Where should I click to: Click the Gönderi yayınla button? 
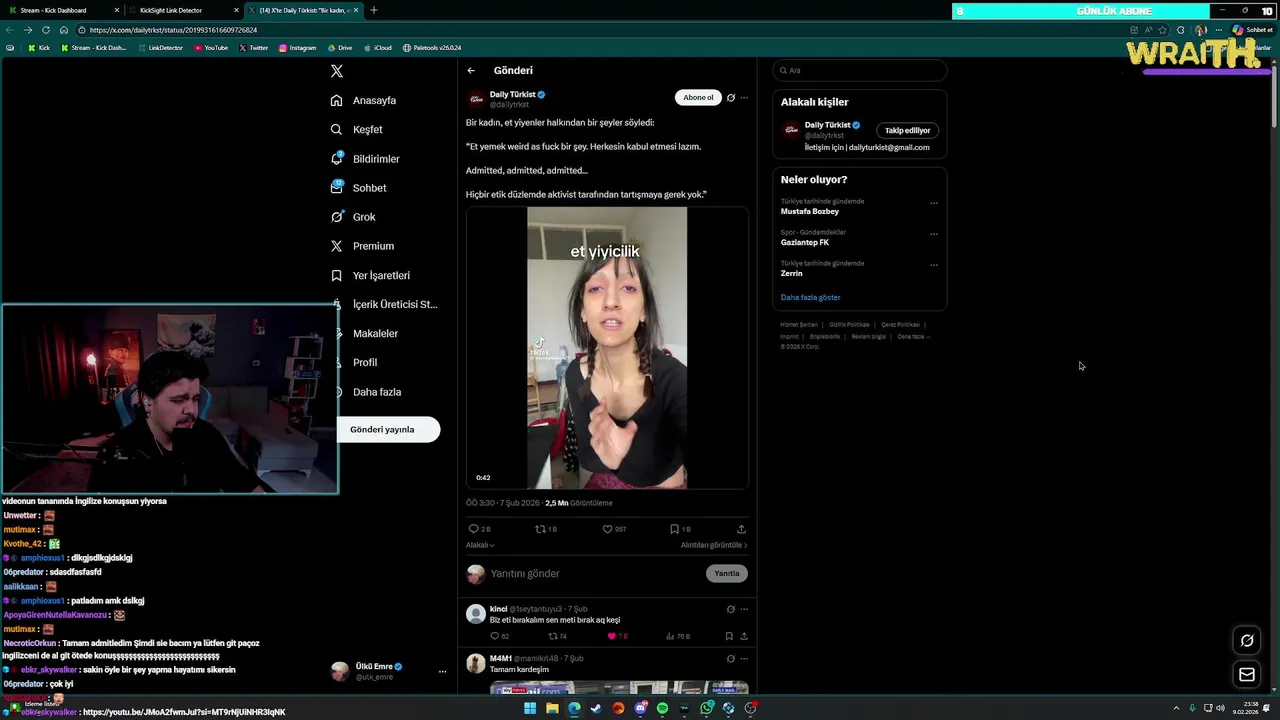[382, 429]
